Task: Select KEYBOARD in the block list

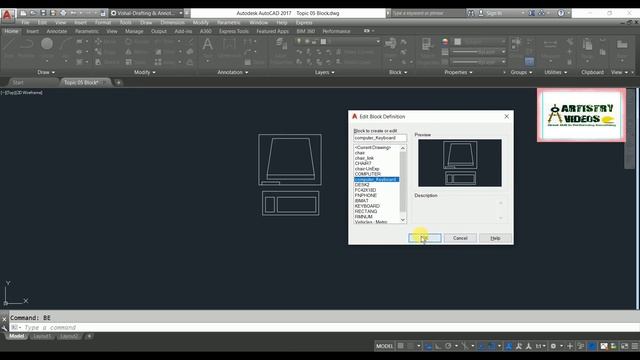Action: pos(367,206)
